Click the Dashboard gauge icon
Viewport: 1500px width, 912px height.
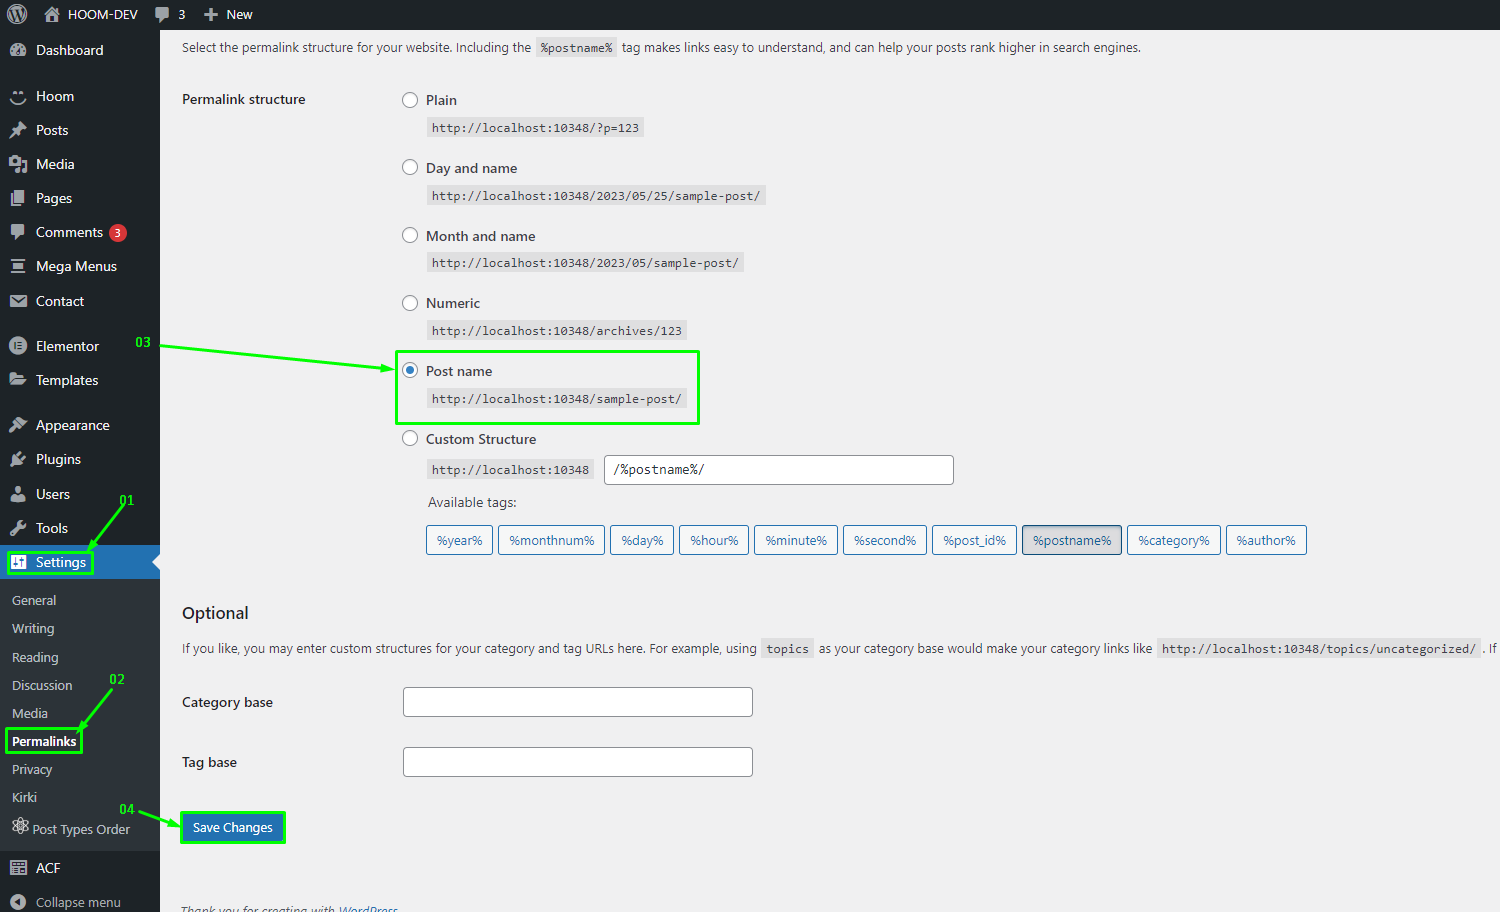(x=18, y=50)
